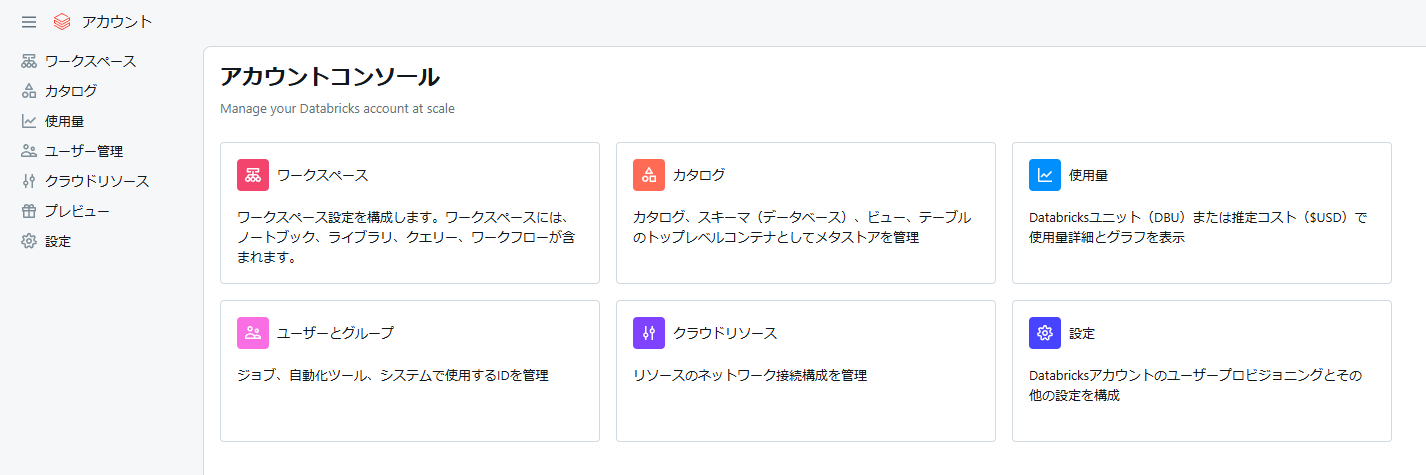Select 使用量 in the left sidebar
1426x475 pixels.
[64, 121]
